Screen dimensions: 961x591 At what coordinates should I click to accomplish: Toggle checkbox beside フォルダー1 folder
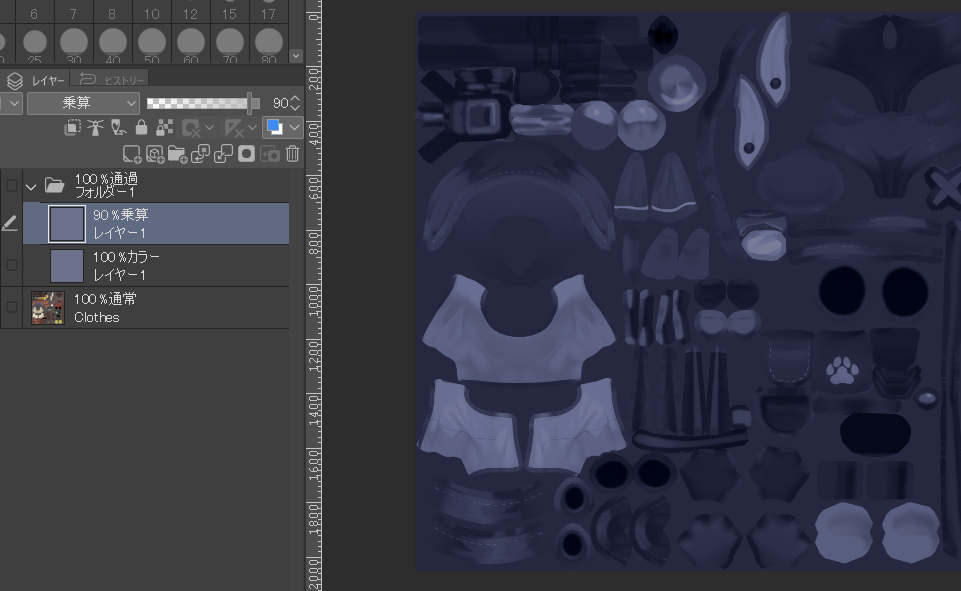point(12,185)
